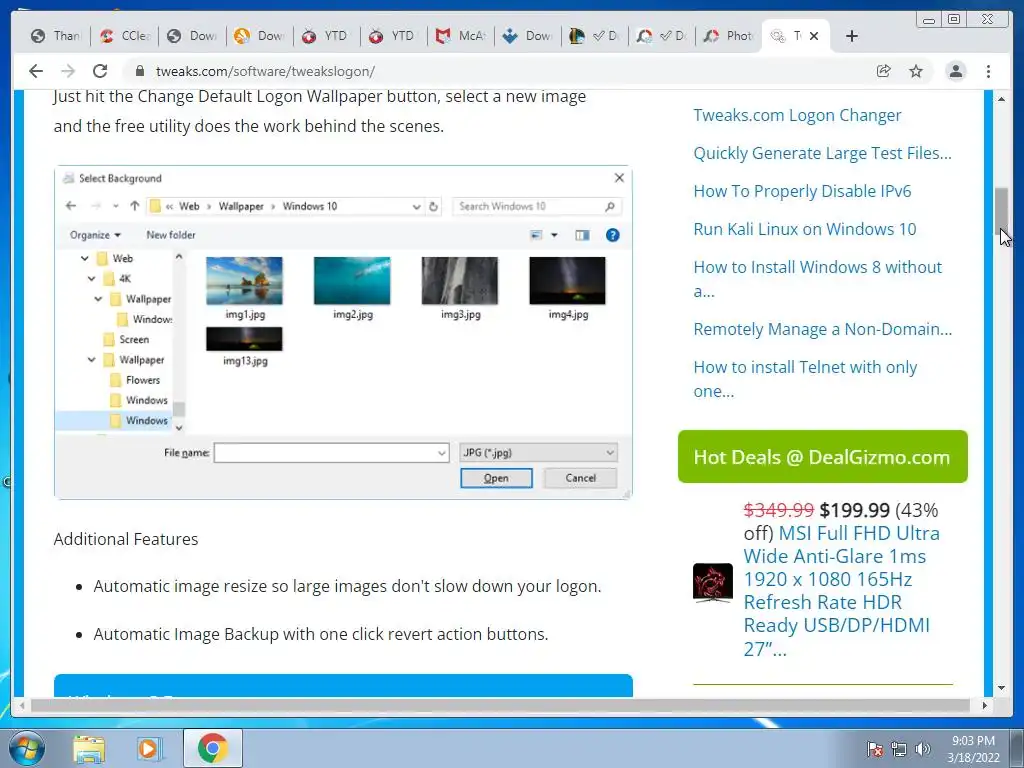Image resolution: width=1024 pixels, height=768 pixels.
Task: Open How to install Telnet link
Action: pos(805,379)
